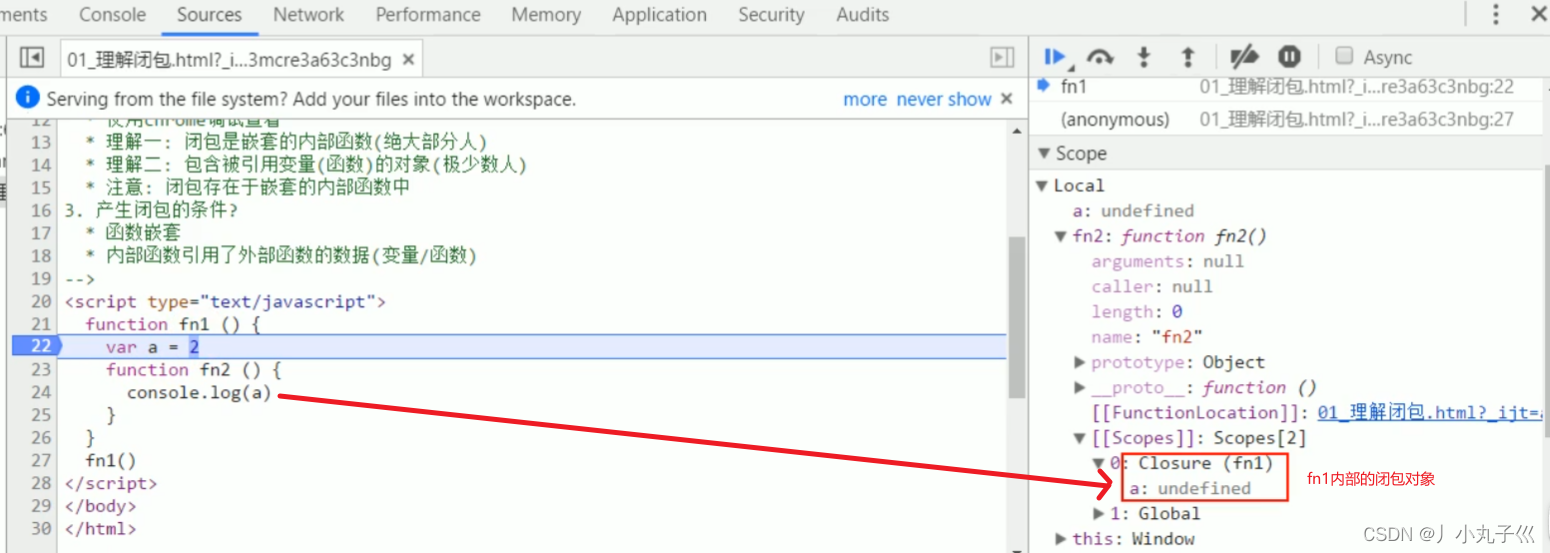Viewport: 1550px width, 553px height.
Task: Open the Audits tab
Action: click(x=863, y=15)
